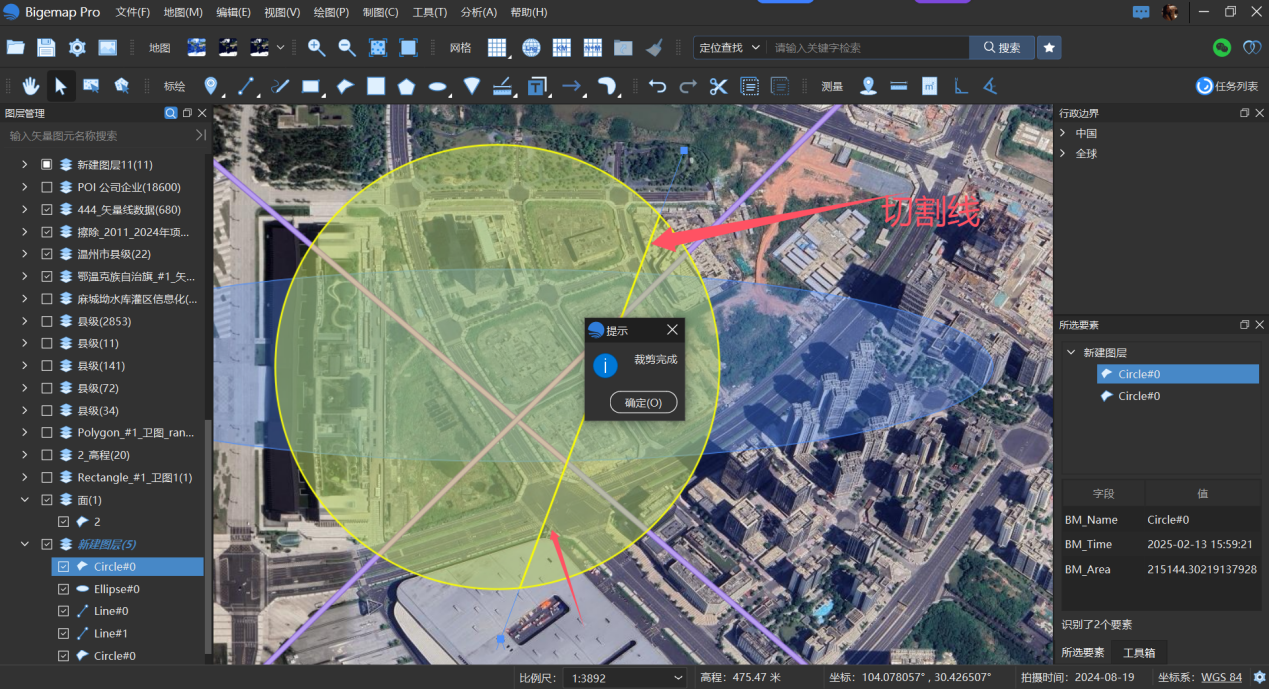
Task: Uncheck the 温州市县级(22) layer
Action: (x=46, y=253)
